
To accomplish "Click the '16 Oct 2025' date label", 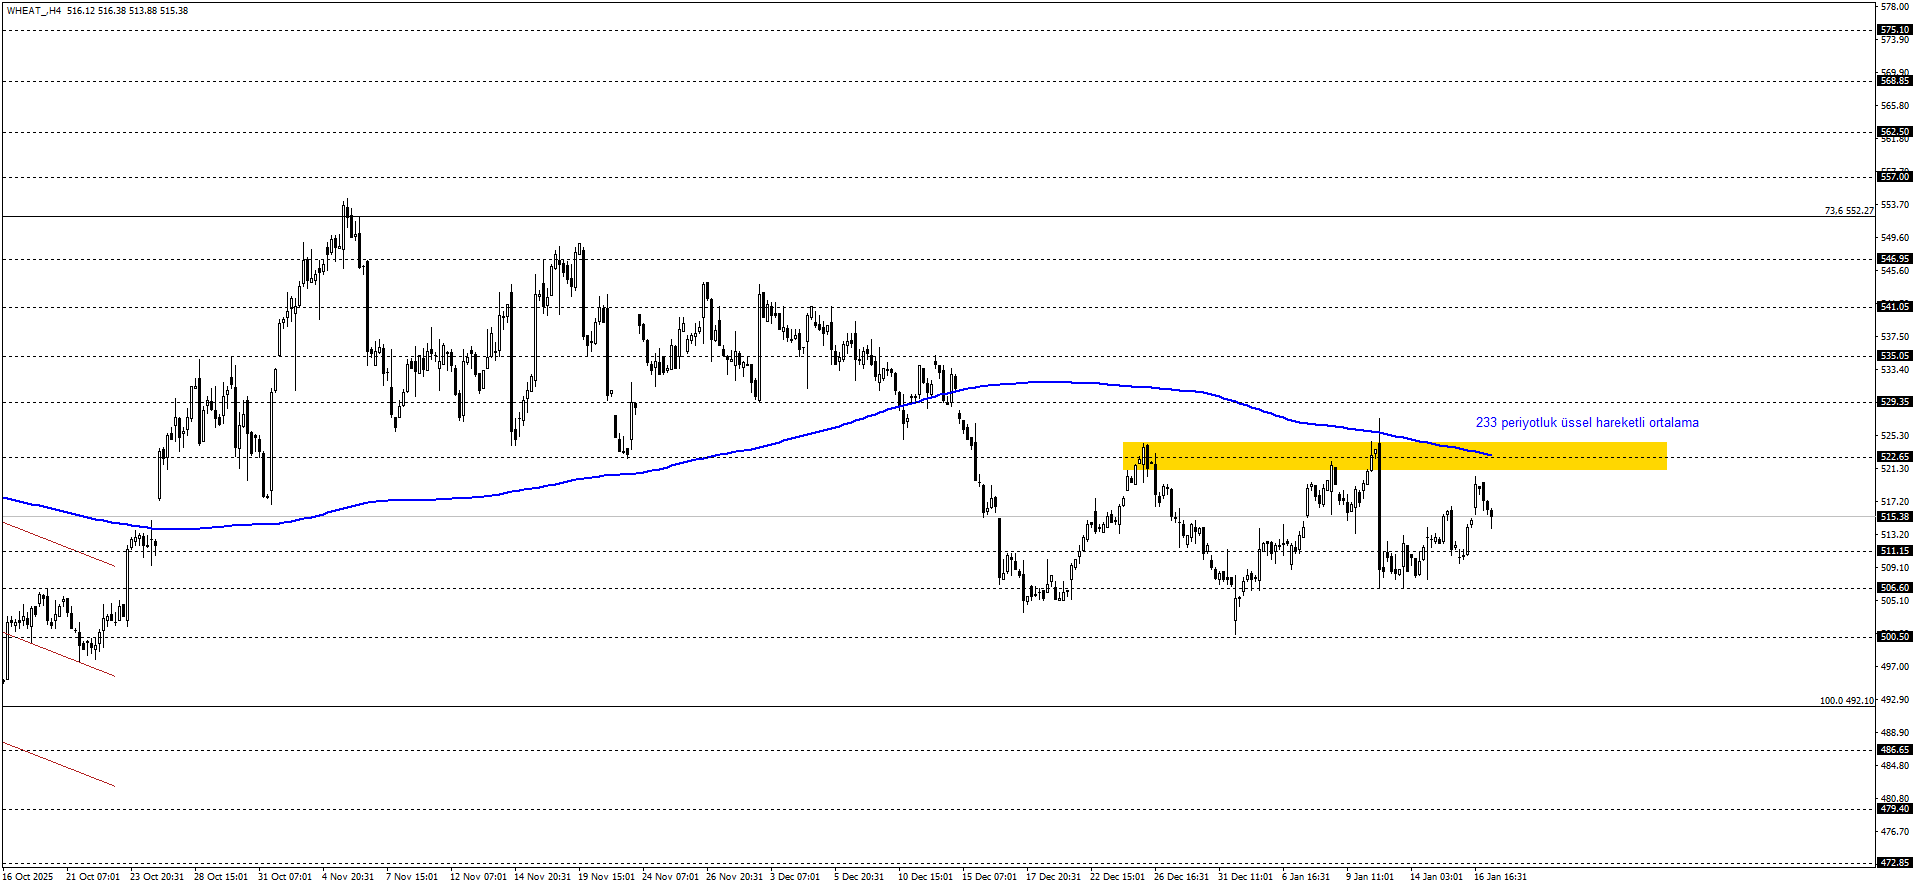I will 28,877.
